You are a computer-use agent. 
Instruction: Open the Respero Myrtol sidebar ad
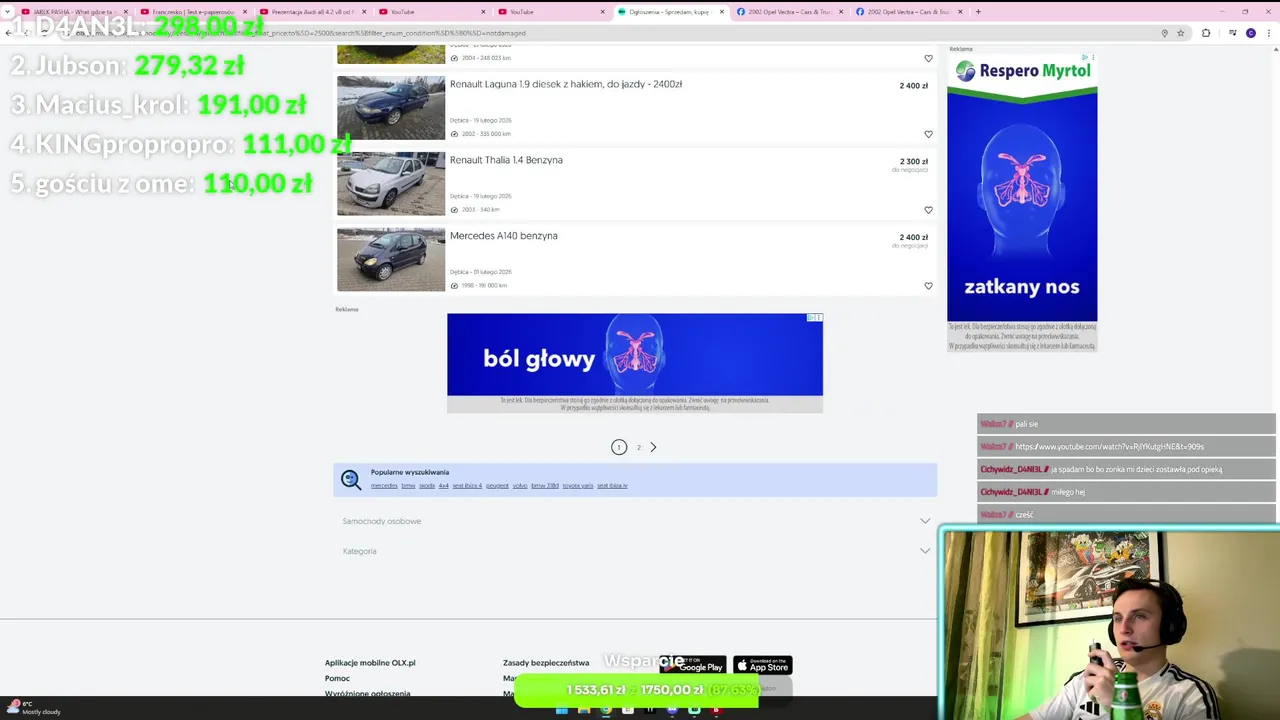1022,200
